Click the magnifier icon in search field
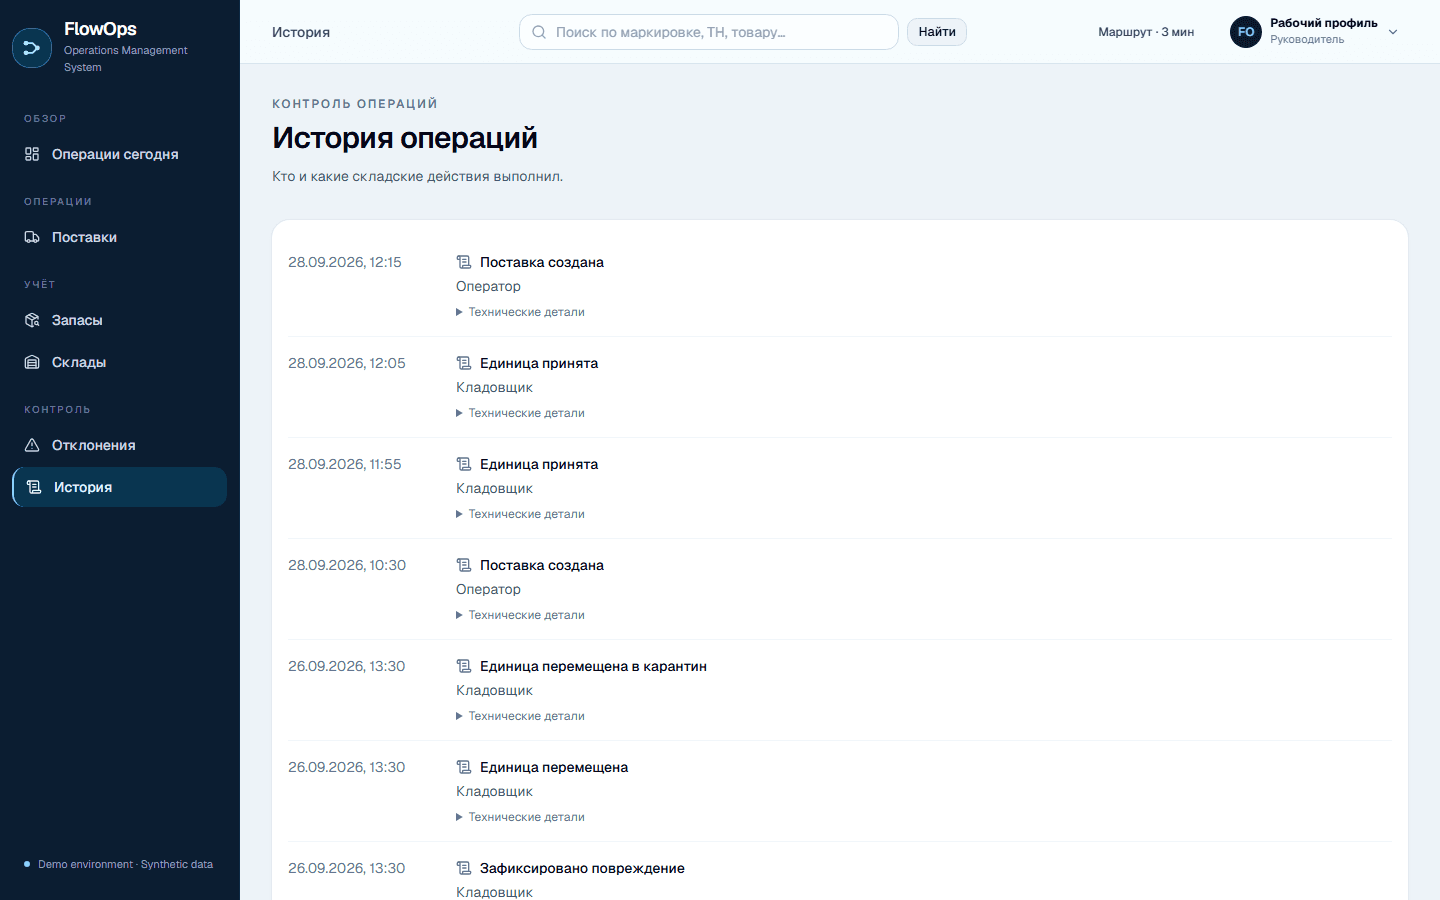This screenshot has width=1440, height=900. [539, 32]
